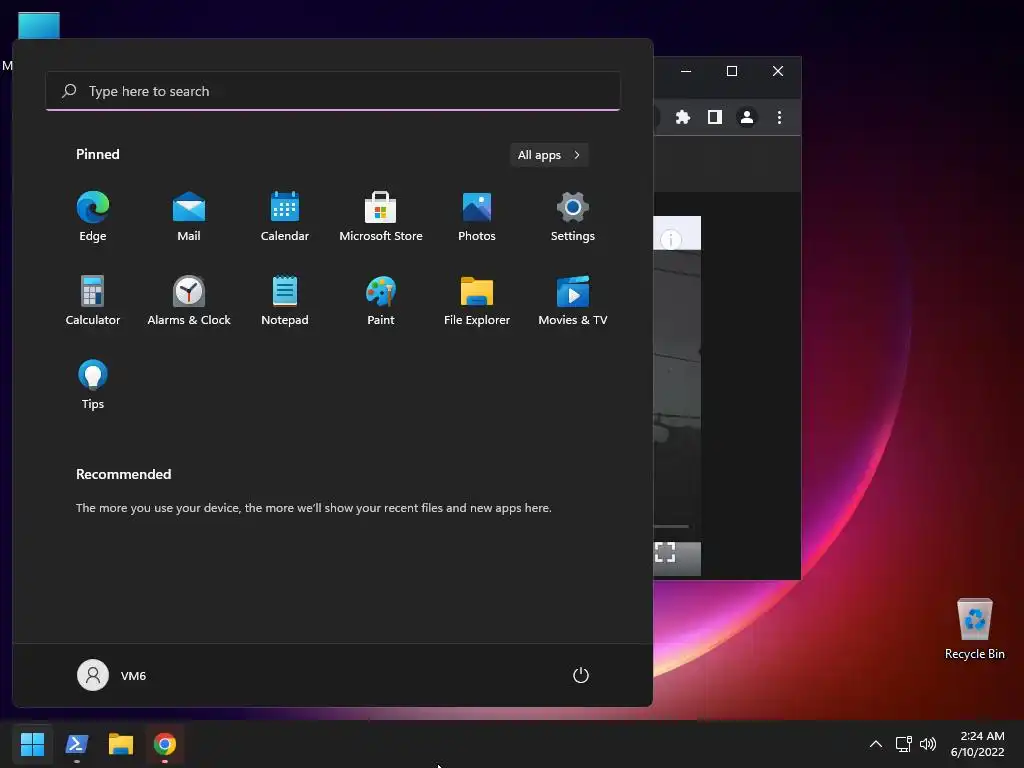Open Microsoft Store

tap(381, 216)
